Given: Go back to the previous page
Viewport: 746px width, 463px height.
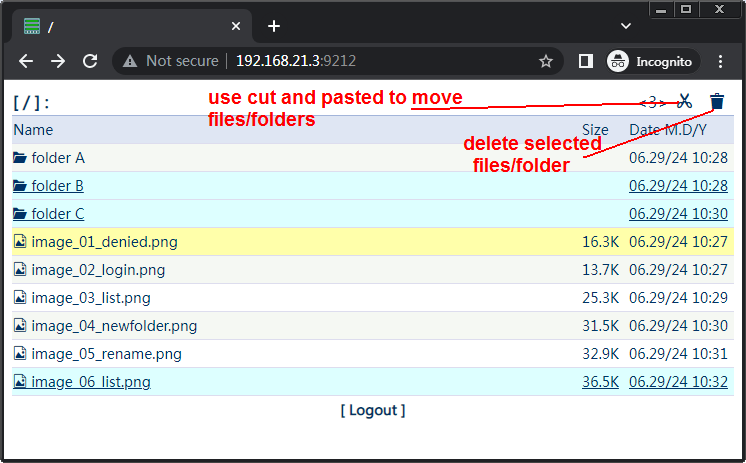Looking at the screenshot, I should (x=26, y=61).
